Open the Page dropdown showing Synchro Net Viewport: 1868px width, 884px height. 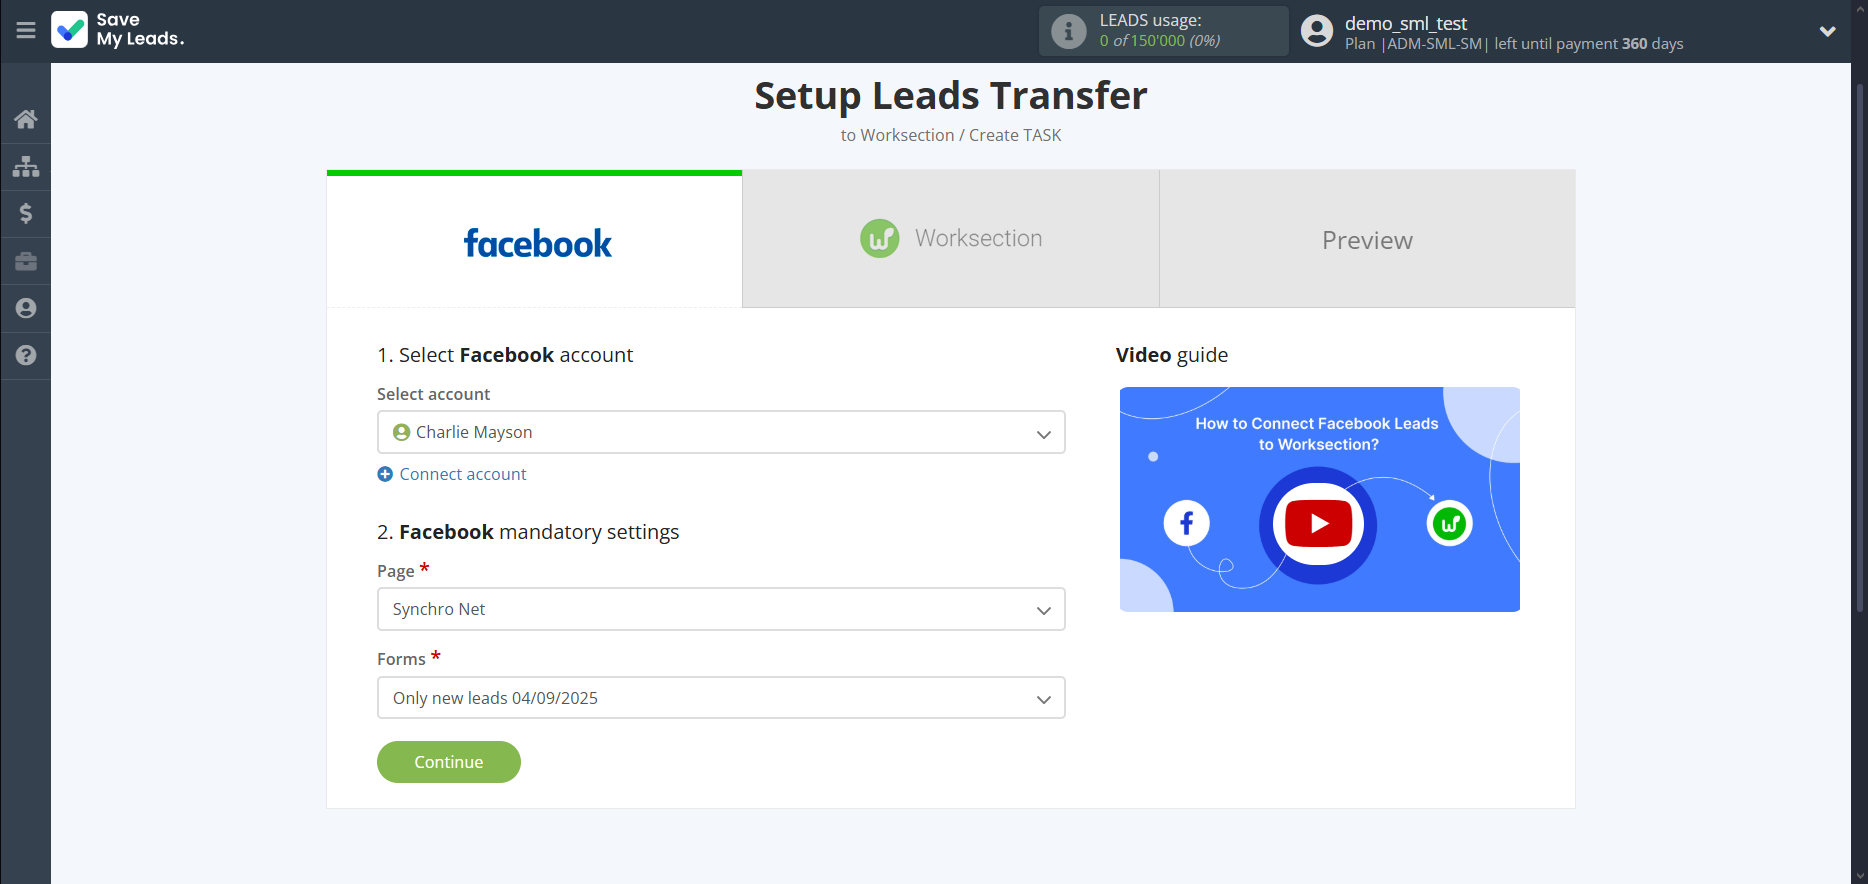pos(720,609)
